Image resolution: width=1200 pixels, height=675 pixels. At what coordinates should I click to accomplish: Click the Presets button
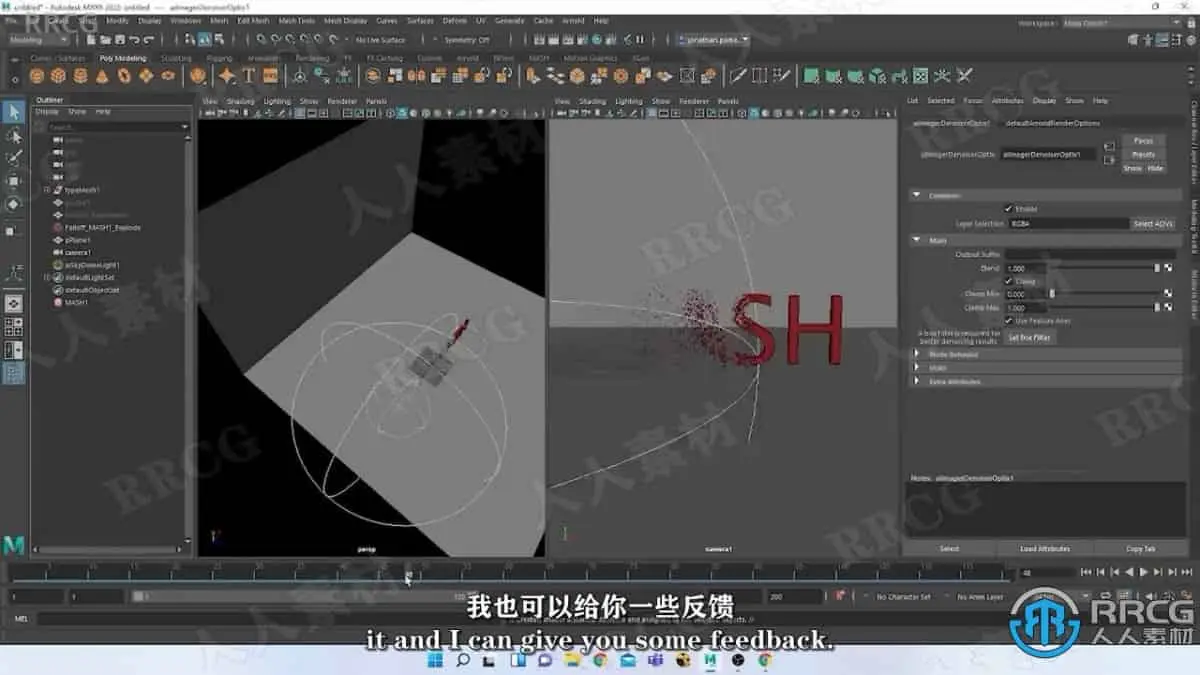(x=1143, y=154)
